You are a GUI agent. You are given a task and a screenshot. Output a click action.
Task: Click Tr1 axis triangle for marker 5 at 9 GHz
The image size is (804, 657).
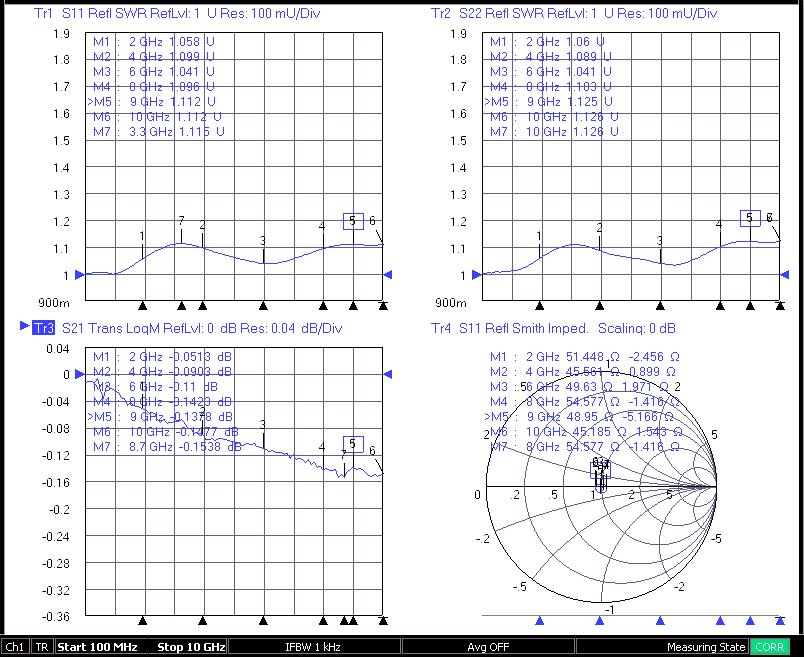coord(353,306)
